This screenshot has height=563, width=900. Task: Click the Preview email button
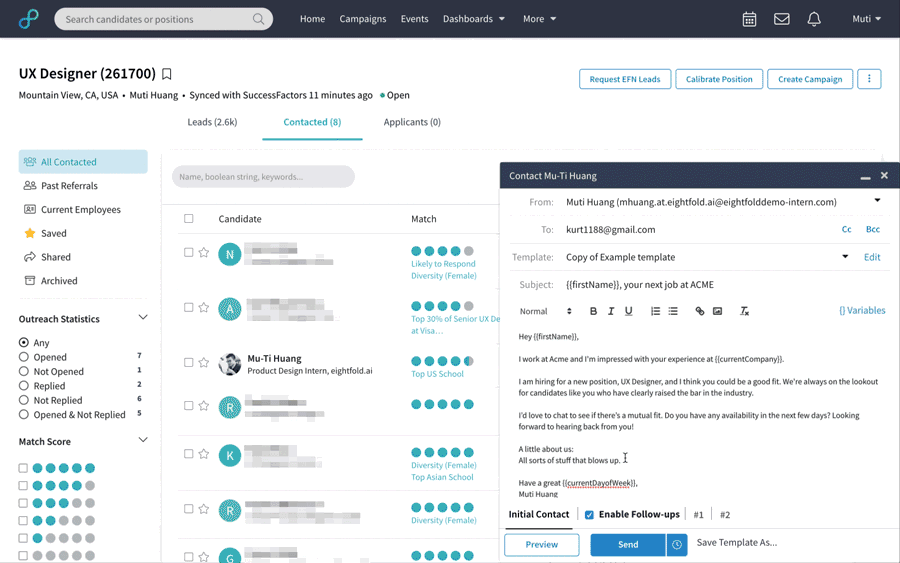point(541,545)
